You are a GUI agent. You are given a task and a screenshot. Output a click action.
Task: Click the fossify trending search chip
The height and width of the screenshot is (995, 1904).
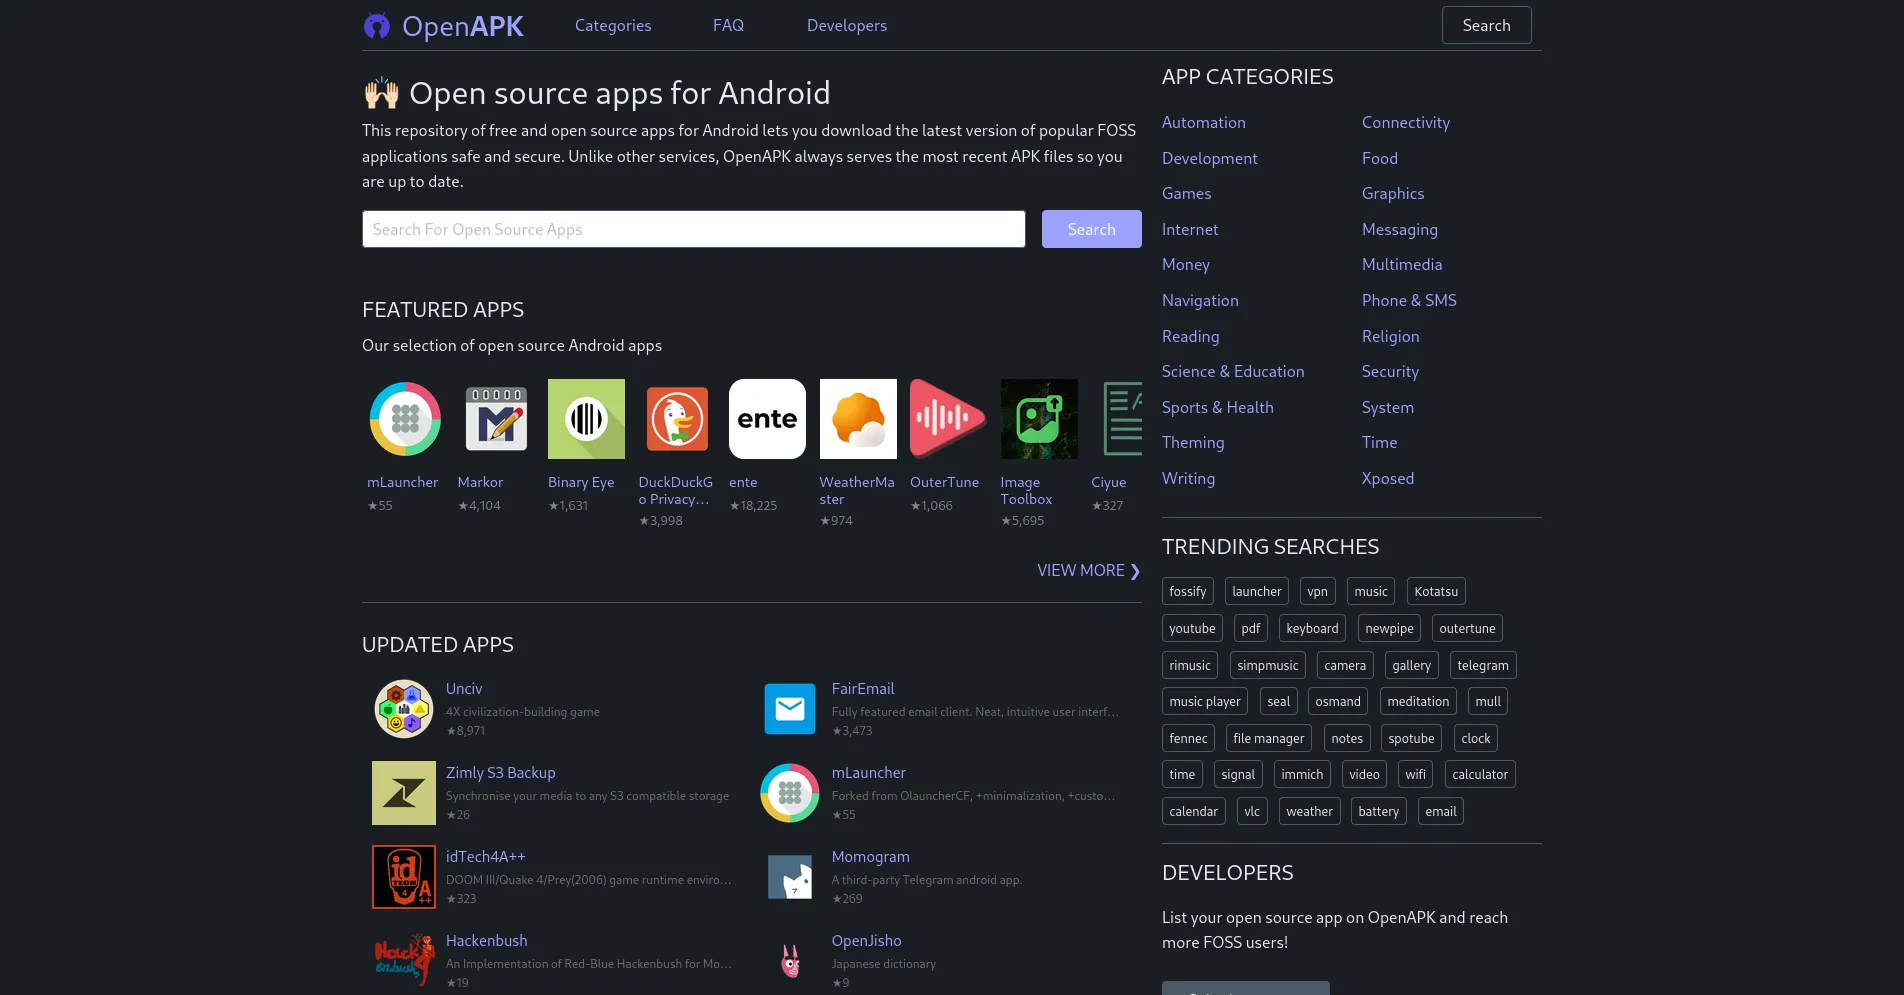click(x=1187, y=591)
